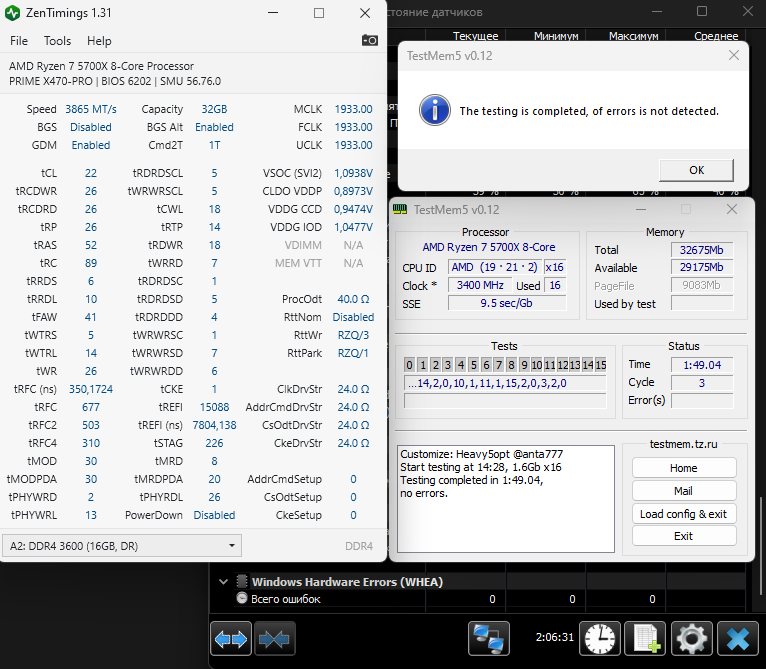Screen dimensions: 766x669
Task: Click the collapse columns arrows icon
Action: tap(273, 638)
